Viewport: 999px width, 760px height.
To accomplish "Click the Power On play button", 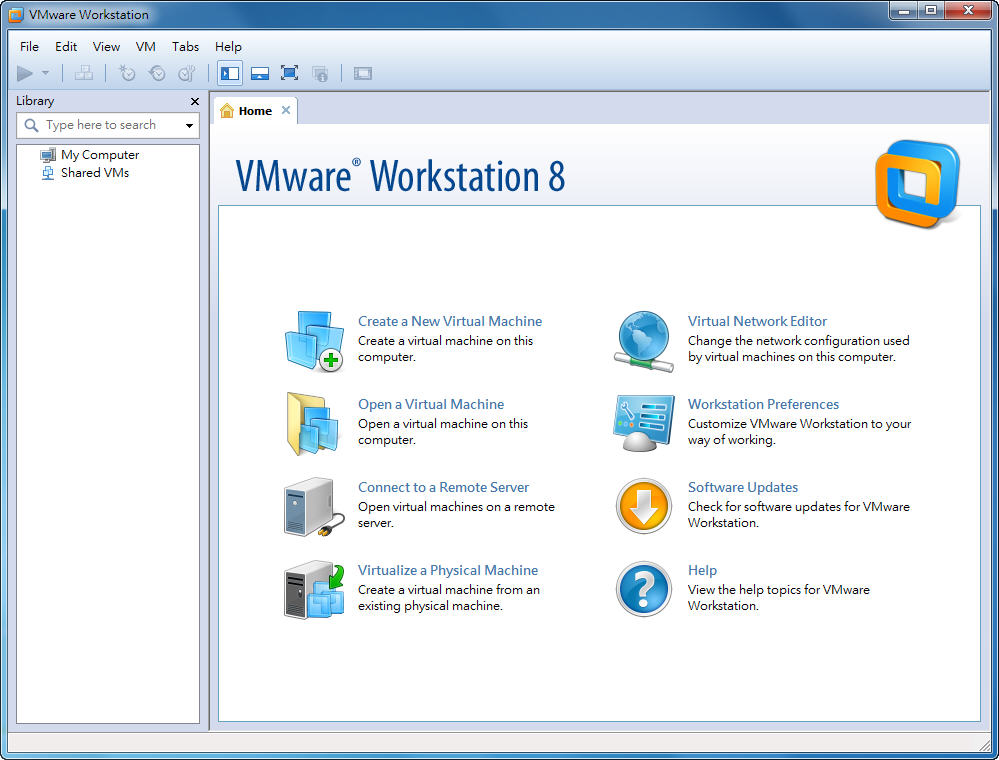I will pos(25,73).
